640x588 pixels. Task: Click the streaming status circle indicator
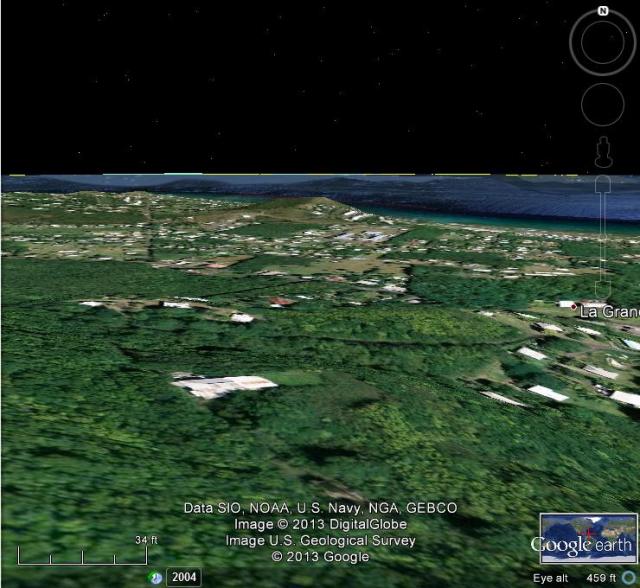(x=629, y=578)
